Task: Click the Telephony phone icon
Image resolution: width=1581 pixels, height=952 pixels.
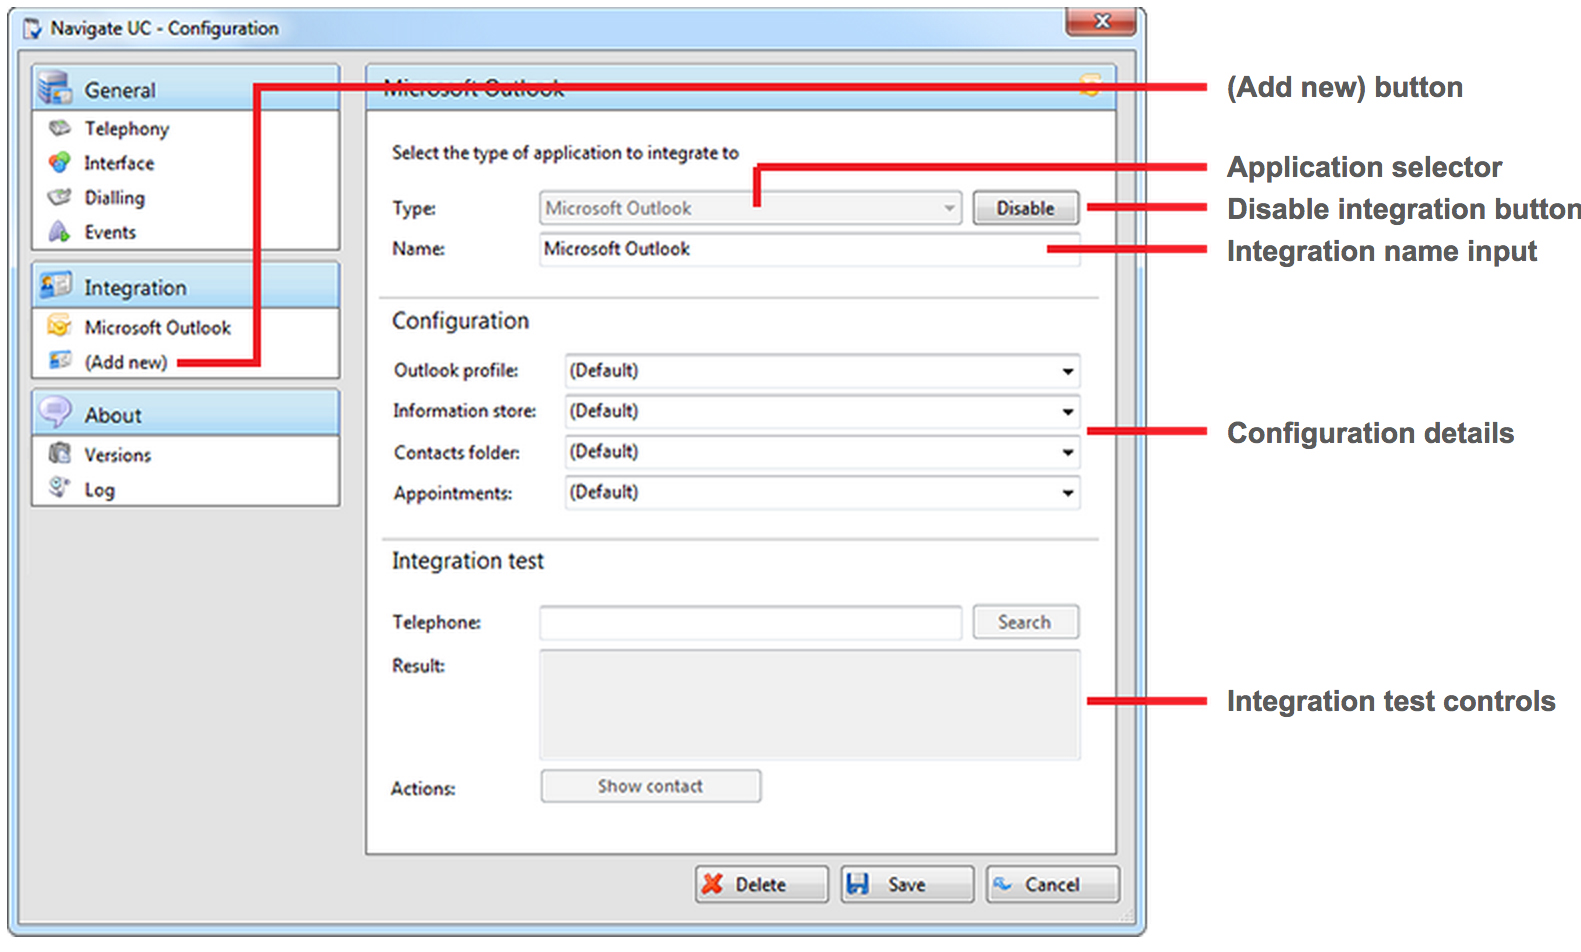Action: [x=60, y=127]
